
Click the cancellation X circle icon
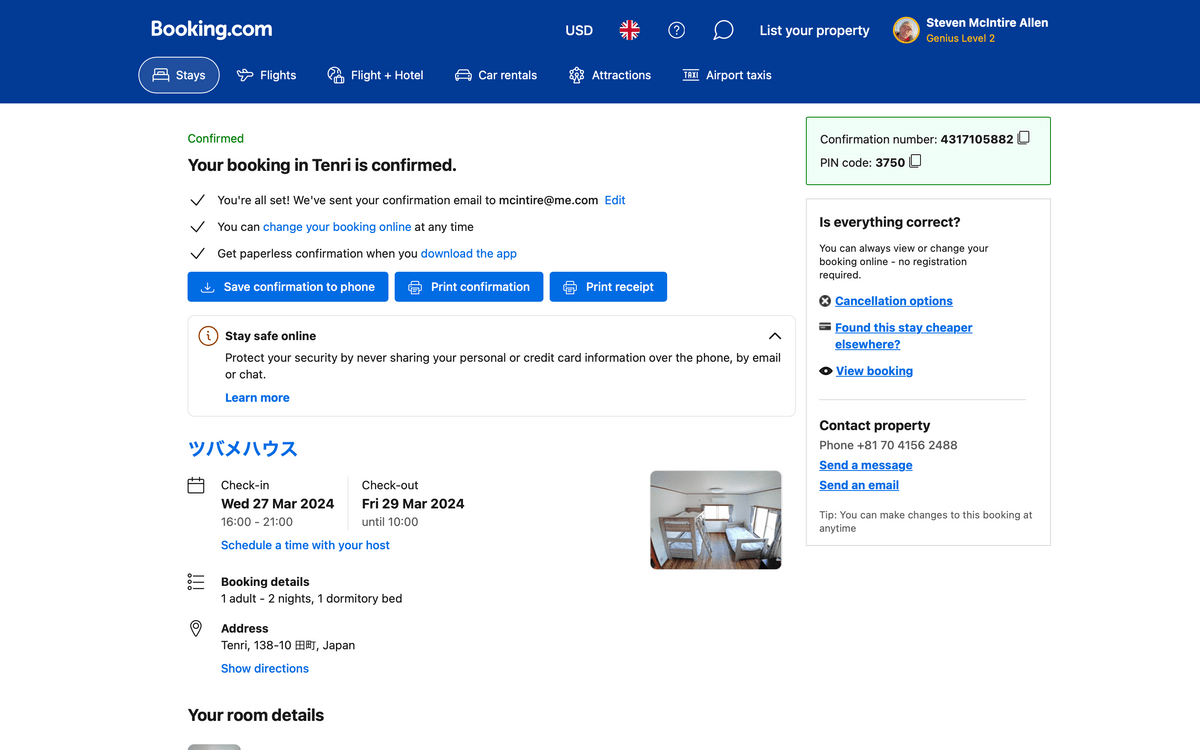point(825,301)
